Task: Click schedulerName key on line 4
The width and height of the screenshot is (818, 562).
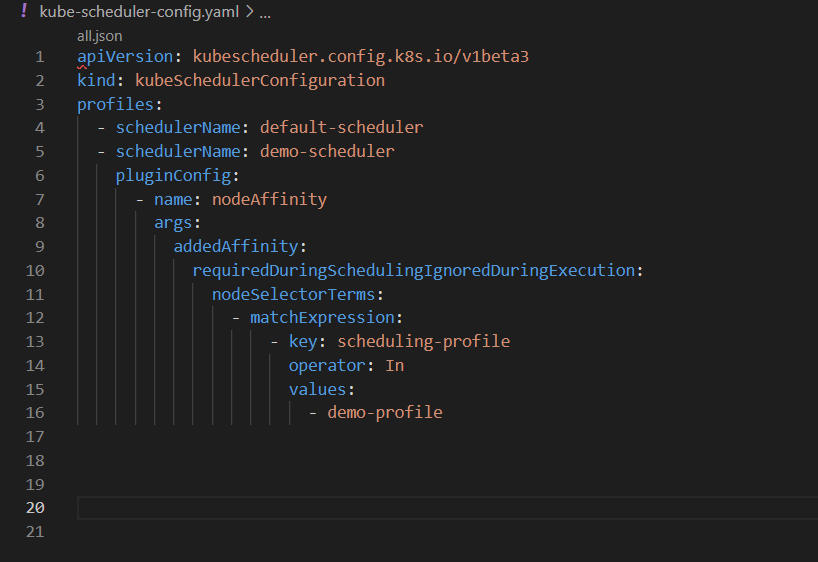Action: click(178, 127)
